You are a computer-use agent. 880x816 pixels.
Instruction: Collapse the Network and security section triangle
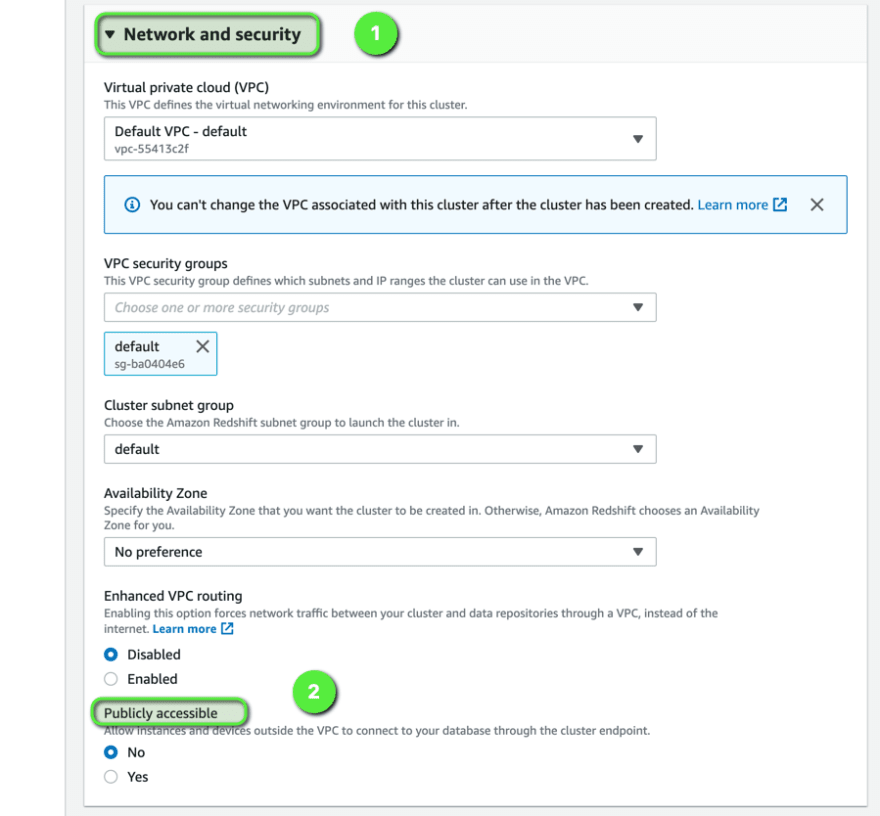click(110, 34)
